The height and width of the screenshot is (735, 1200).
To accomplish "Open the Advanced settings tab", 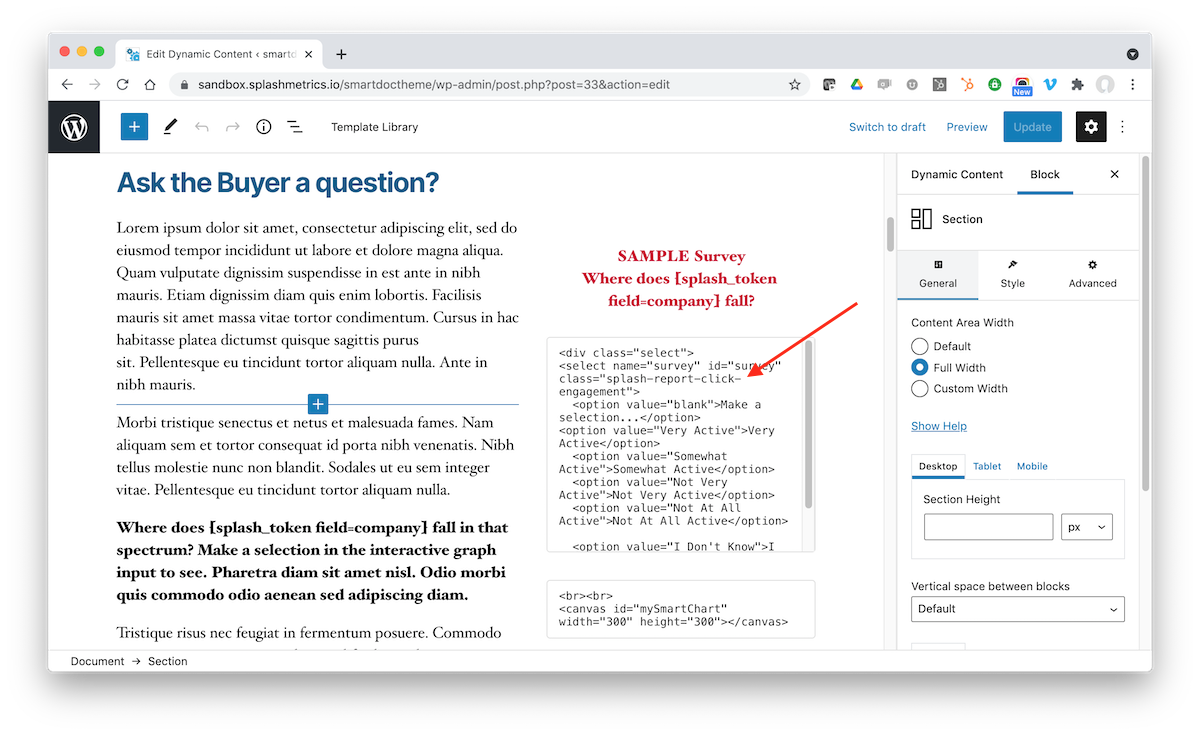I will click(x=1092, y=274).
